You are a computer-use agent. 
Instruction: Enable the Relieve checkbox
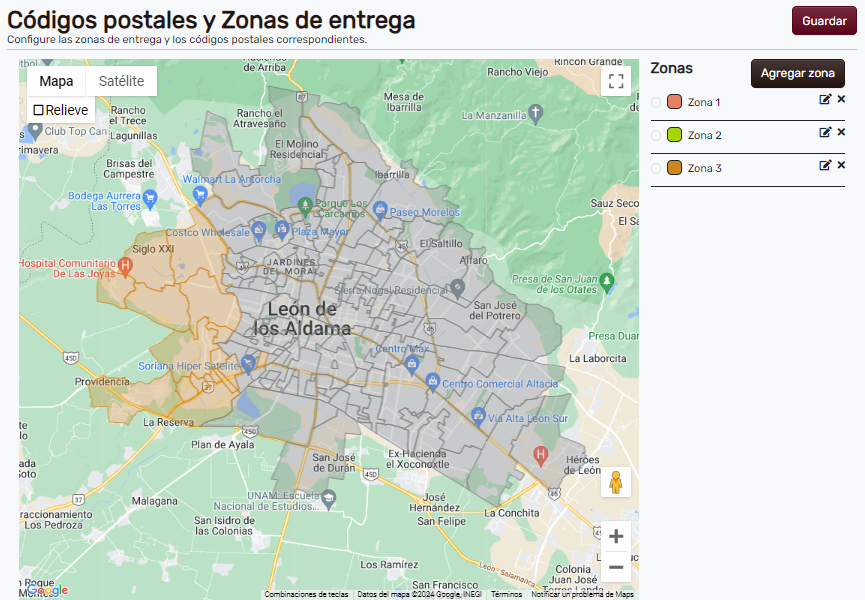(38, 109)
